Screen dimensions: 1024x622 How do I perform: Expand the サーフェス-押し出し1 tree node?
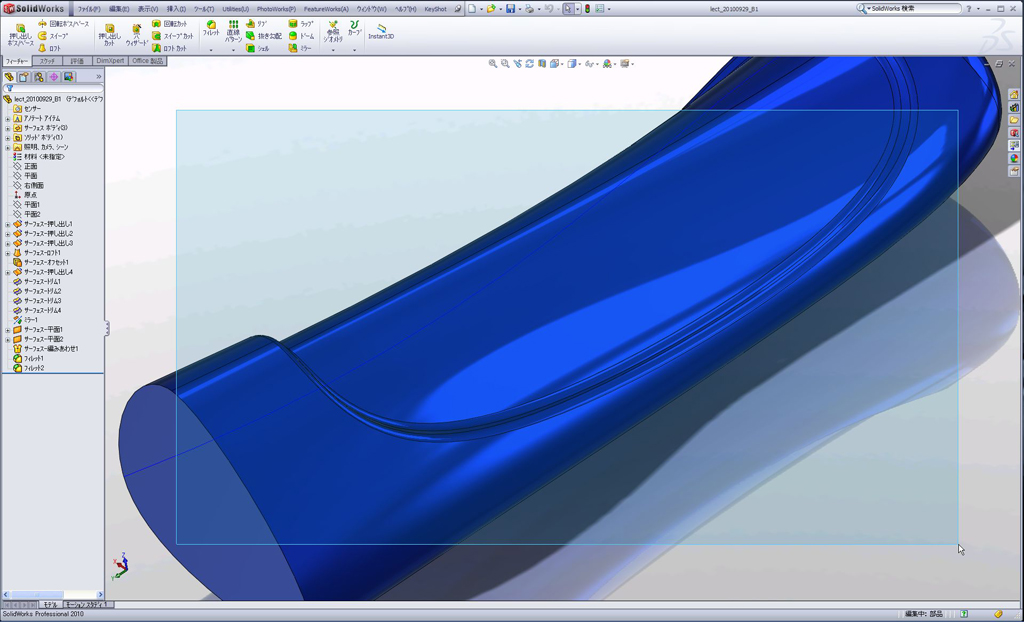[x=8, y=224]
